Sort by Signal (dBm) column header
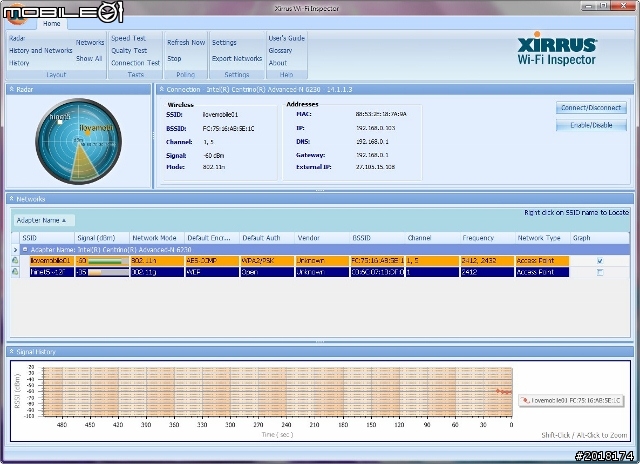The height and width of the screenshot is (464, 640). click(102, 238)
